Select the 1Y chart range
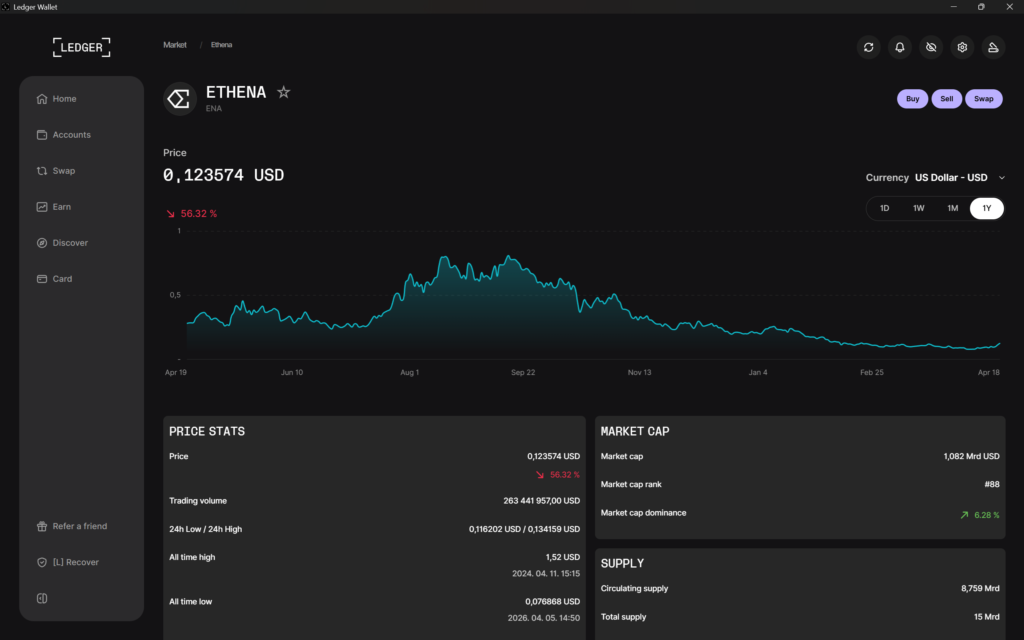 (987, 208)
